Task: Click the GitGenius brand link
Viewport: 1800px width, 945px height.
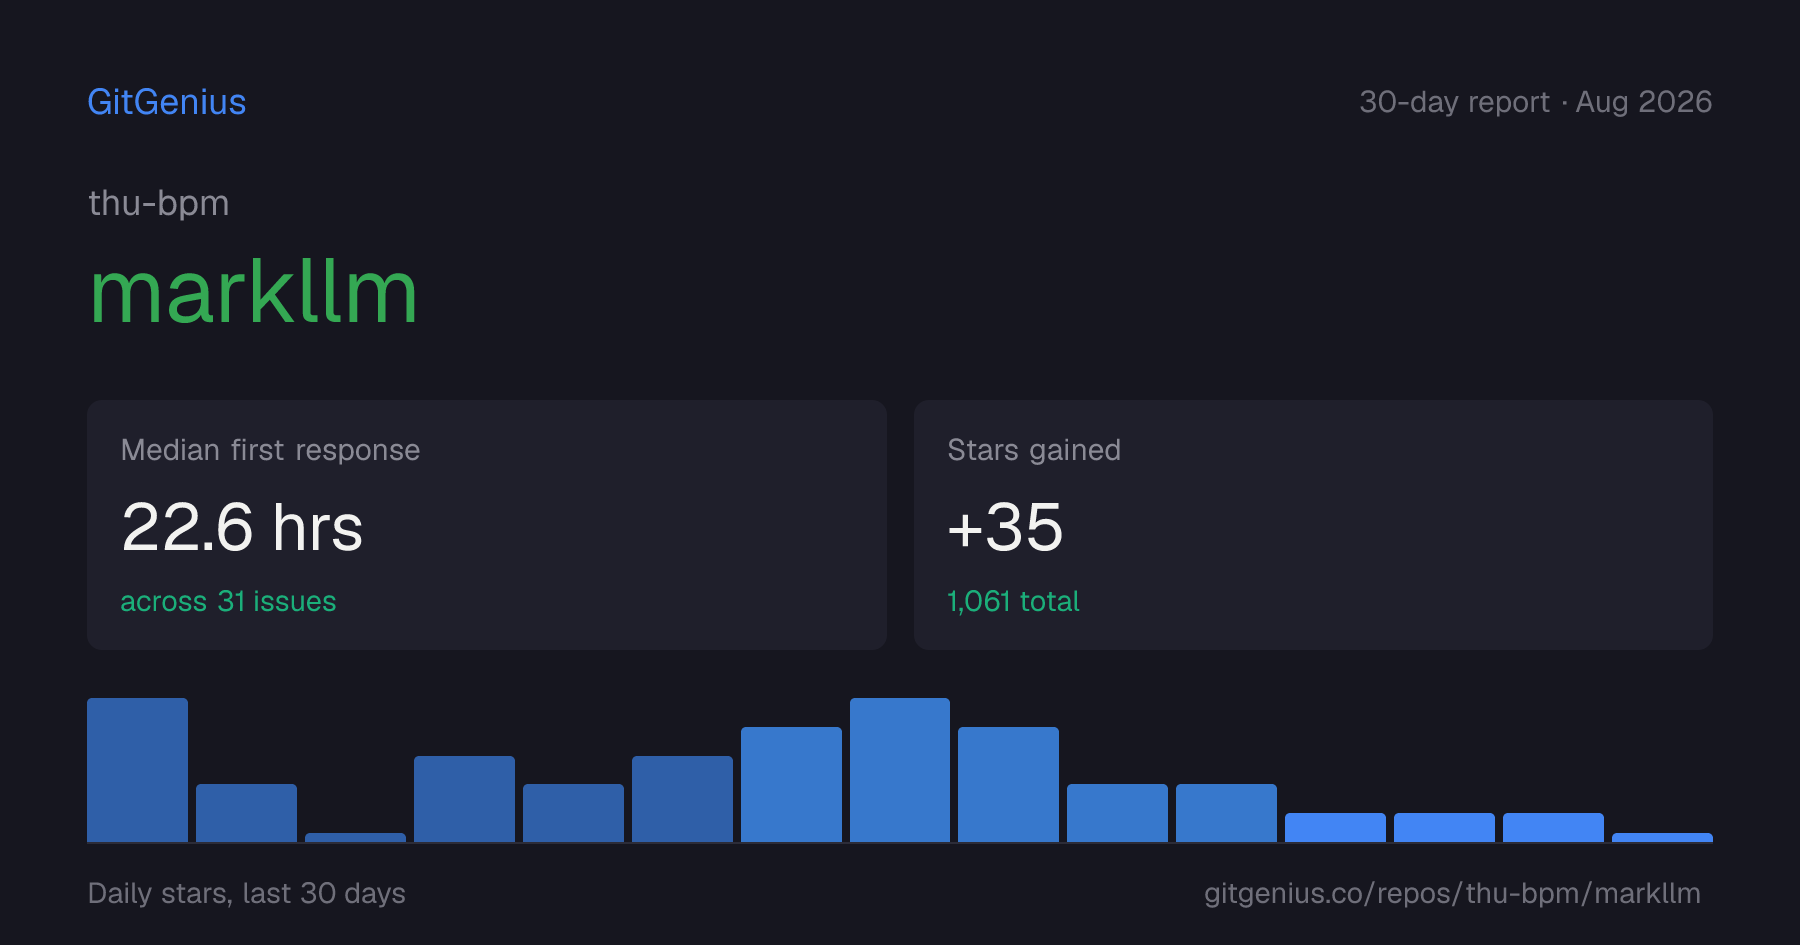Action: [x=167, y=102]
